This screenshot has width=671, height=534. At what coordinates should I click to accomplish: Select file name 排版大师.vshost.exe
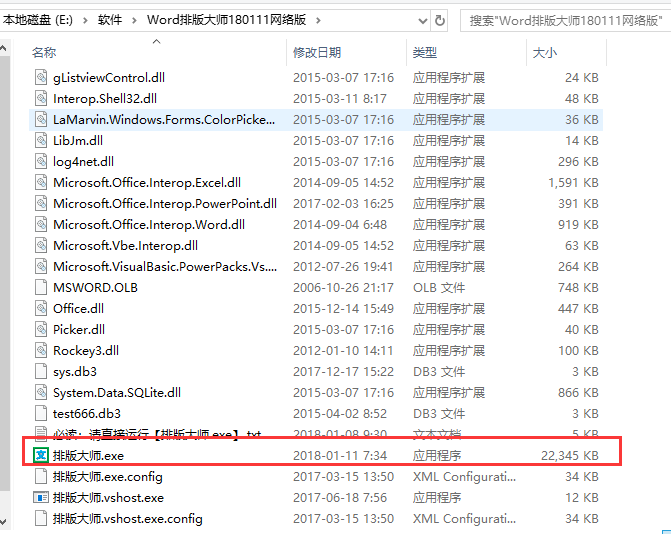tap(108, 497)
